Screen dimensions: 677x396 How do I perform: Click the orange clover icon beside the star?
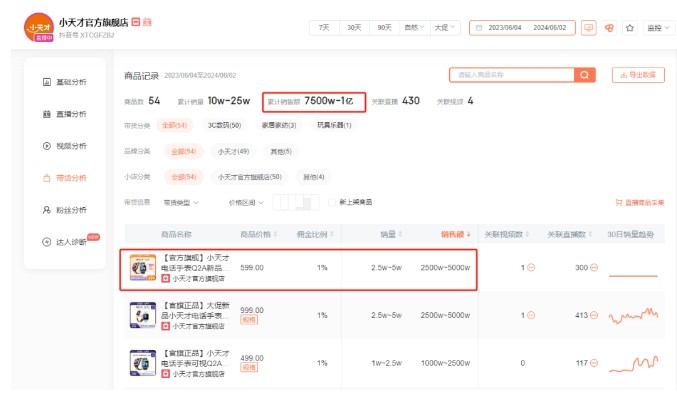[x=609, y=28]
